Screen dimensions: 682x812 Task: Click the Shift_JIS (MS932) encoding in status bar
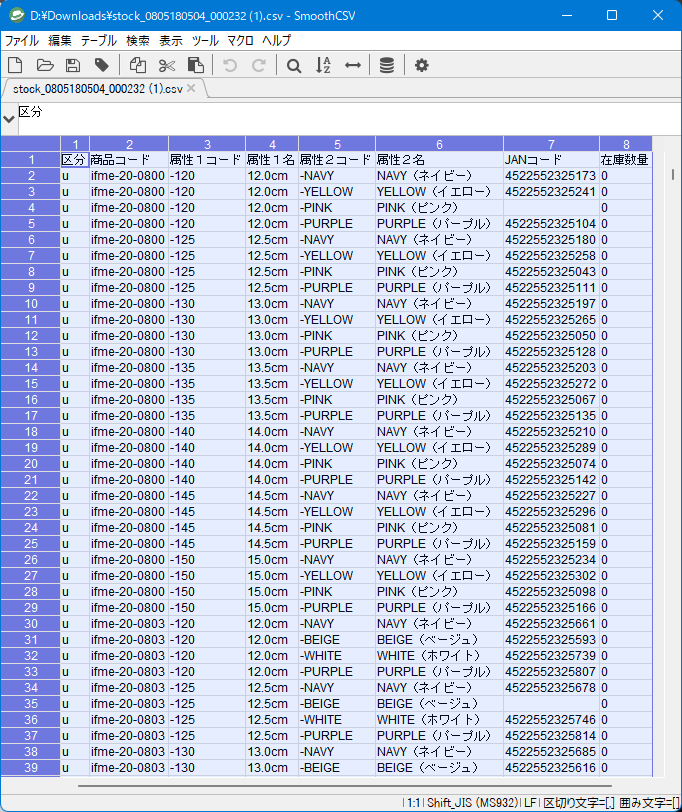click(469, 802)
